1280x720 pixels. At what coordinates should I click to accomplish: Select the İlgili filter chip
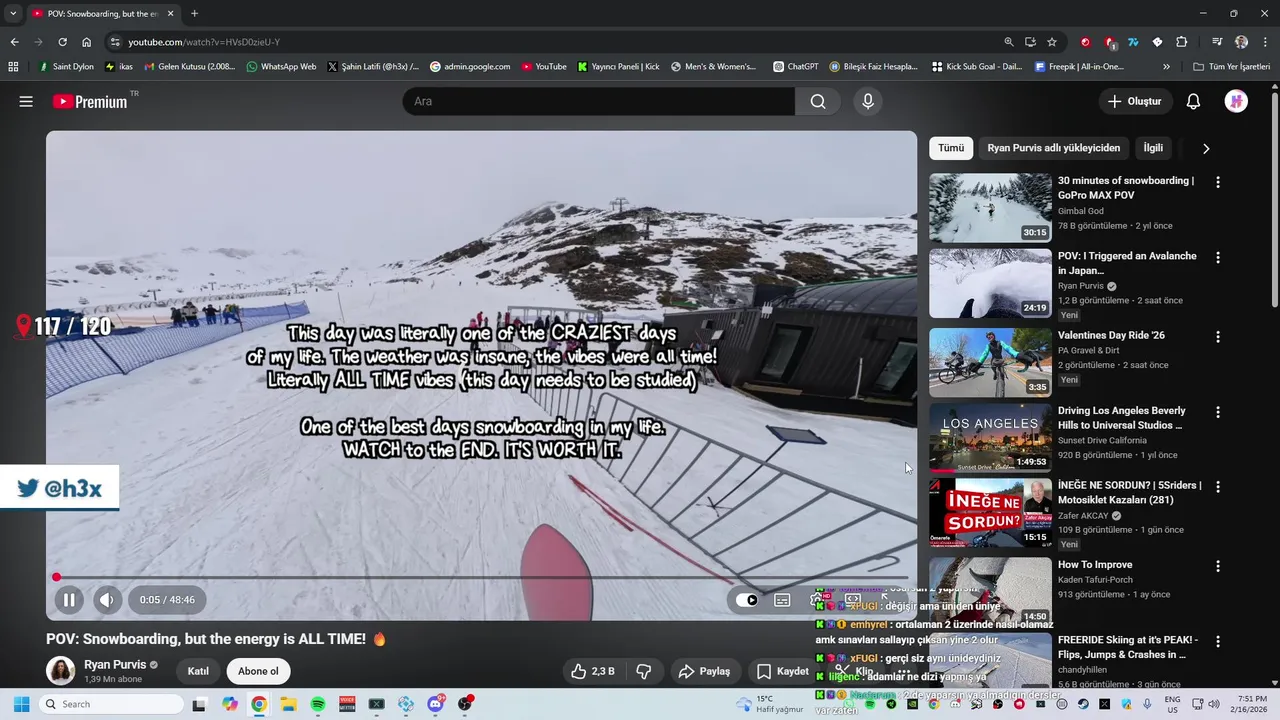pos(1153,148)
